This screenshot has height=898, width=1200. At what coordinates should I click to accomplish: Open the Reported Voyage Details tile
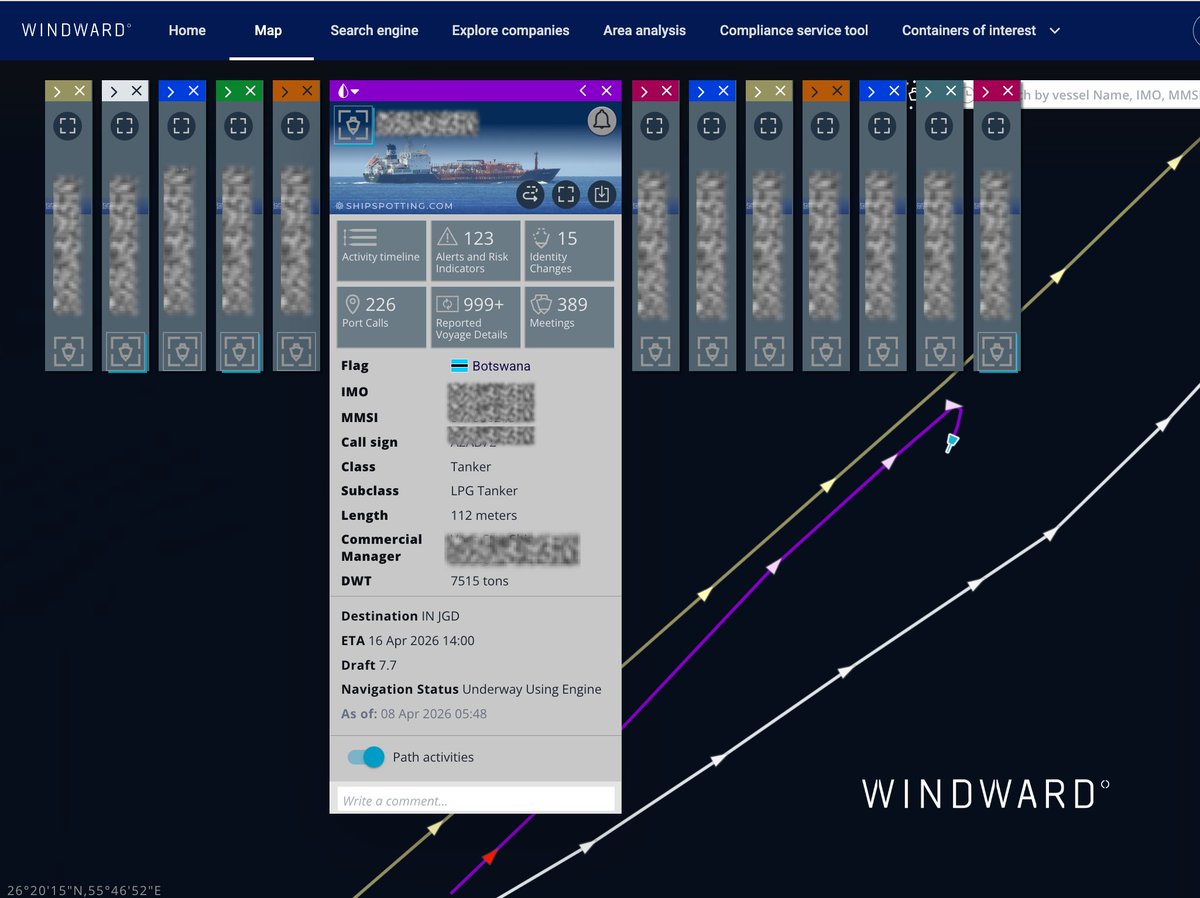click(475, 317)
